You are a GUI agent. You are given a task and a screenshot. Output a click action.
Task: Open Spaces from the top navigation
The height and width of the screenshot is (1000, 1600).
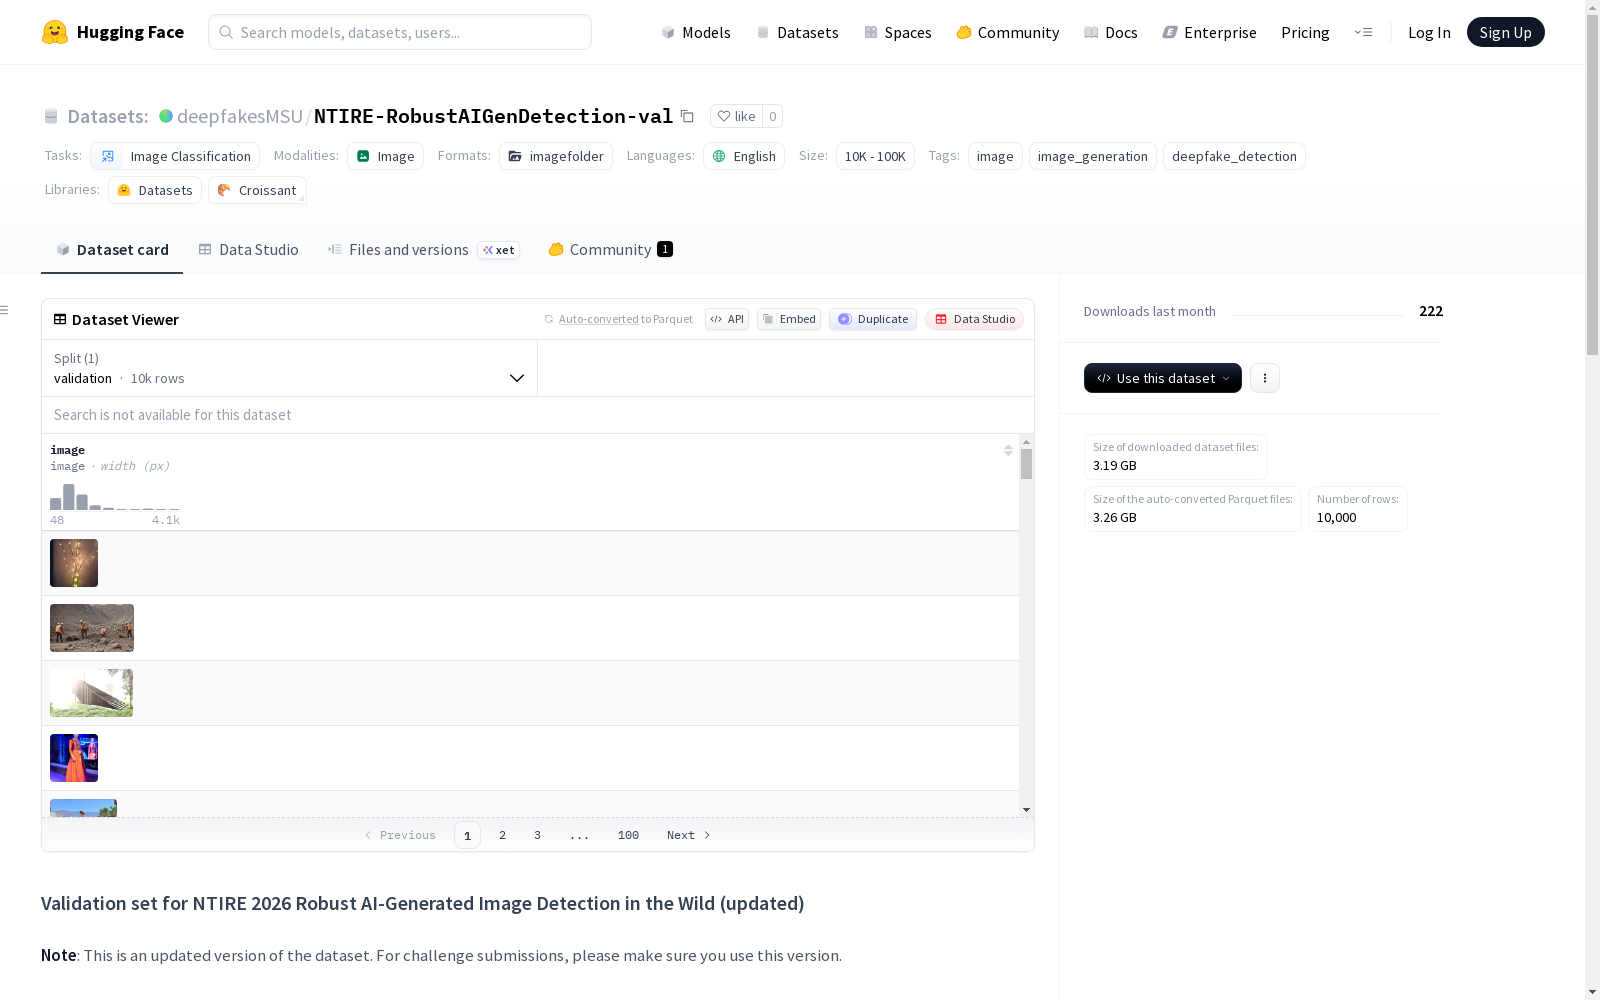pyautogui.click(x=898, y=32)
